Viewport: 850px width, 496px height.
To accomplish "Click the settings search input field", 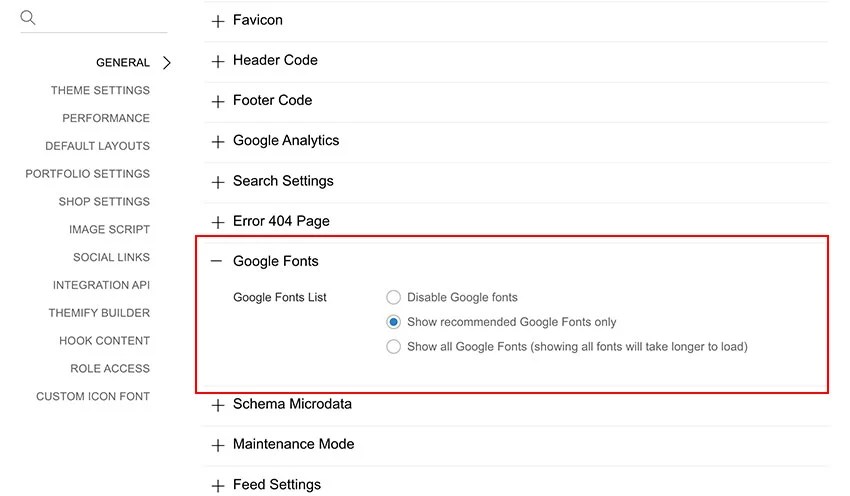I will pyautogui.click(x=100, y=18).
